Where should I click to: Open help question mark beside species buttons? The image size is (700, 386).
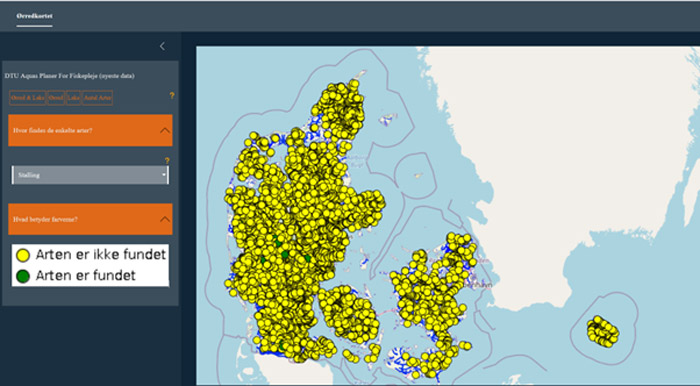(172, 95)
